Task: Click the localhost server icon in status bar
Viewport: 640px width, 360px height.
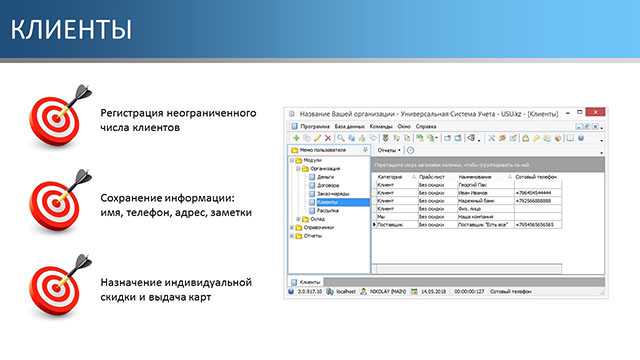Action: (330, 291)
